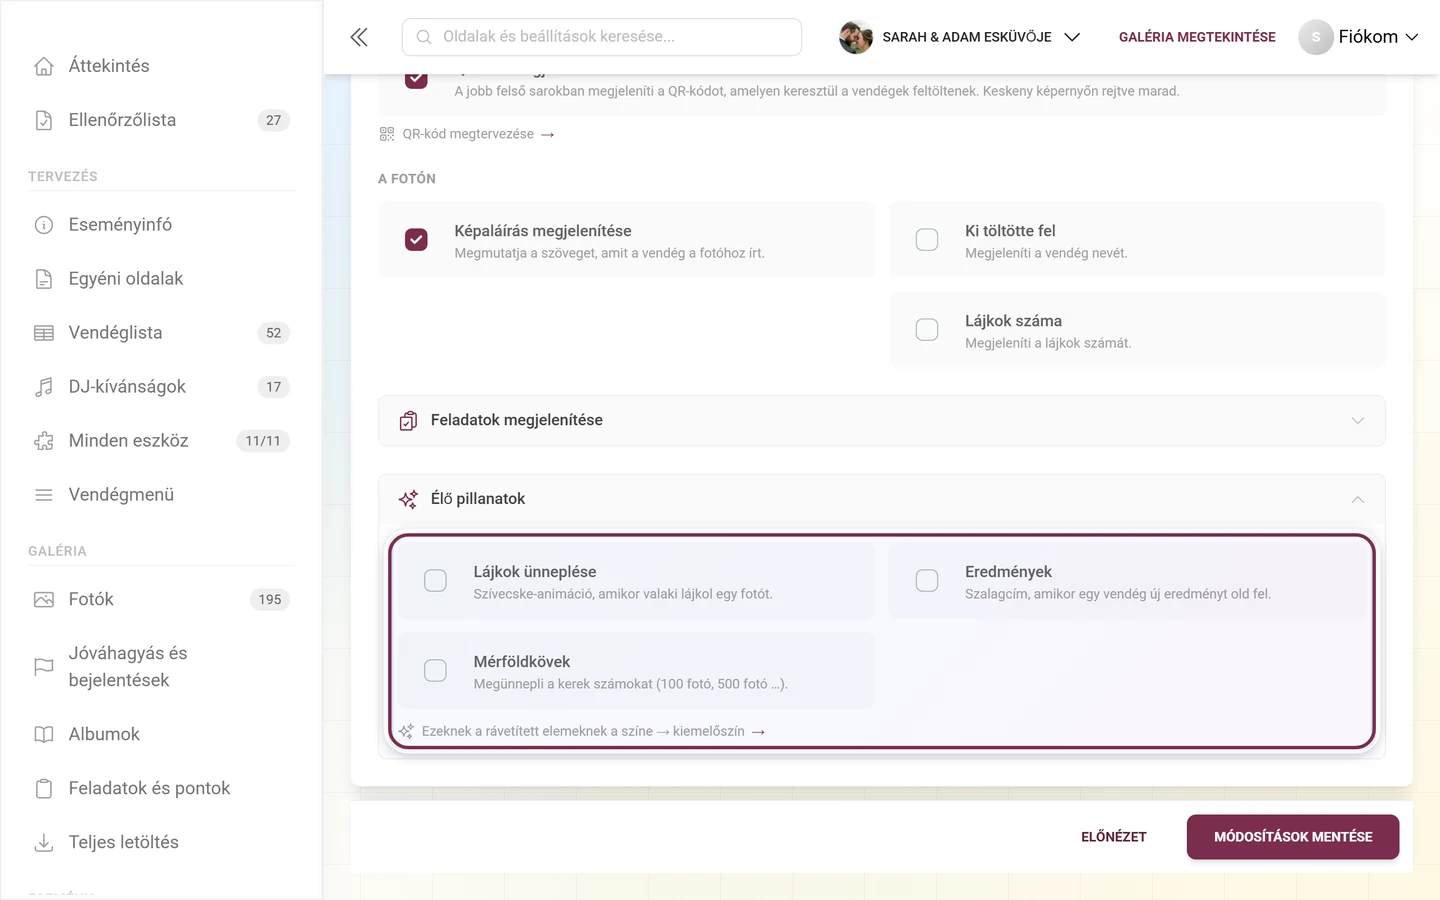The image size is (1440, 900).
Task: Click the Egyéni oldalak page icon
Action: [44, 279]
